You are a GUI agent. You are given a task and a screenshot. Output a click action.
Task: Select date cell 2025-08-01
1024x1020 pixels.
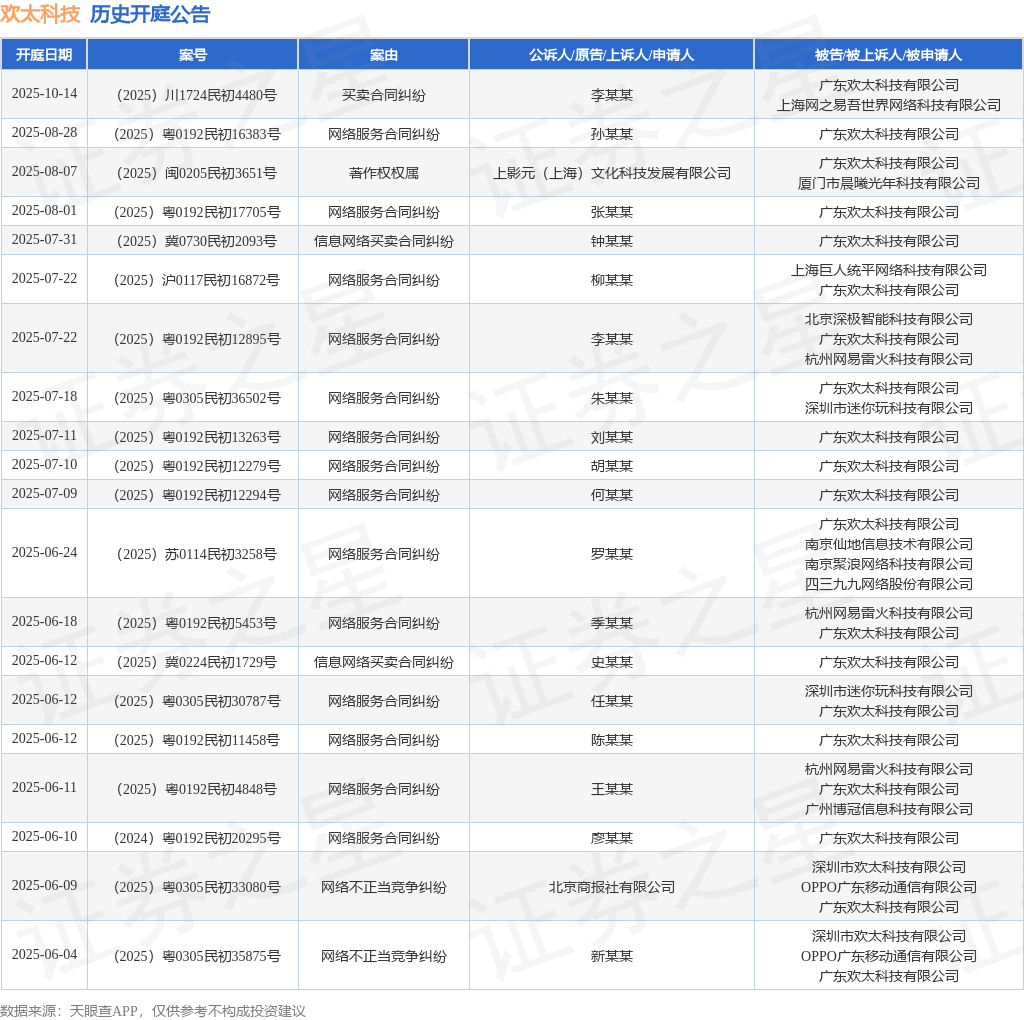[44, 210]
